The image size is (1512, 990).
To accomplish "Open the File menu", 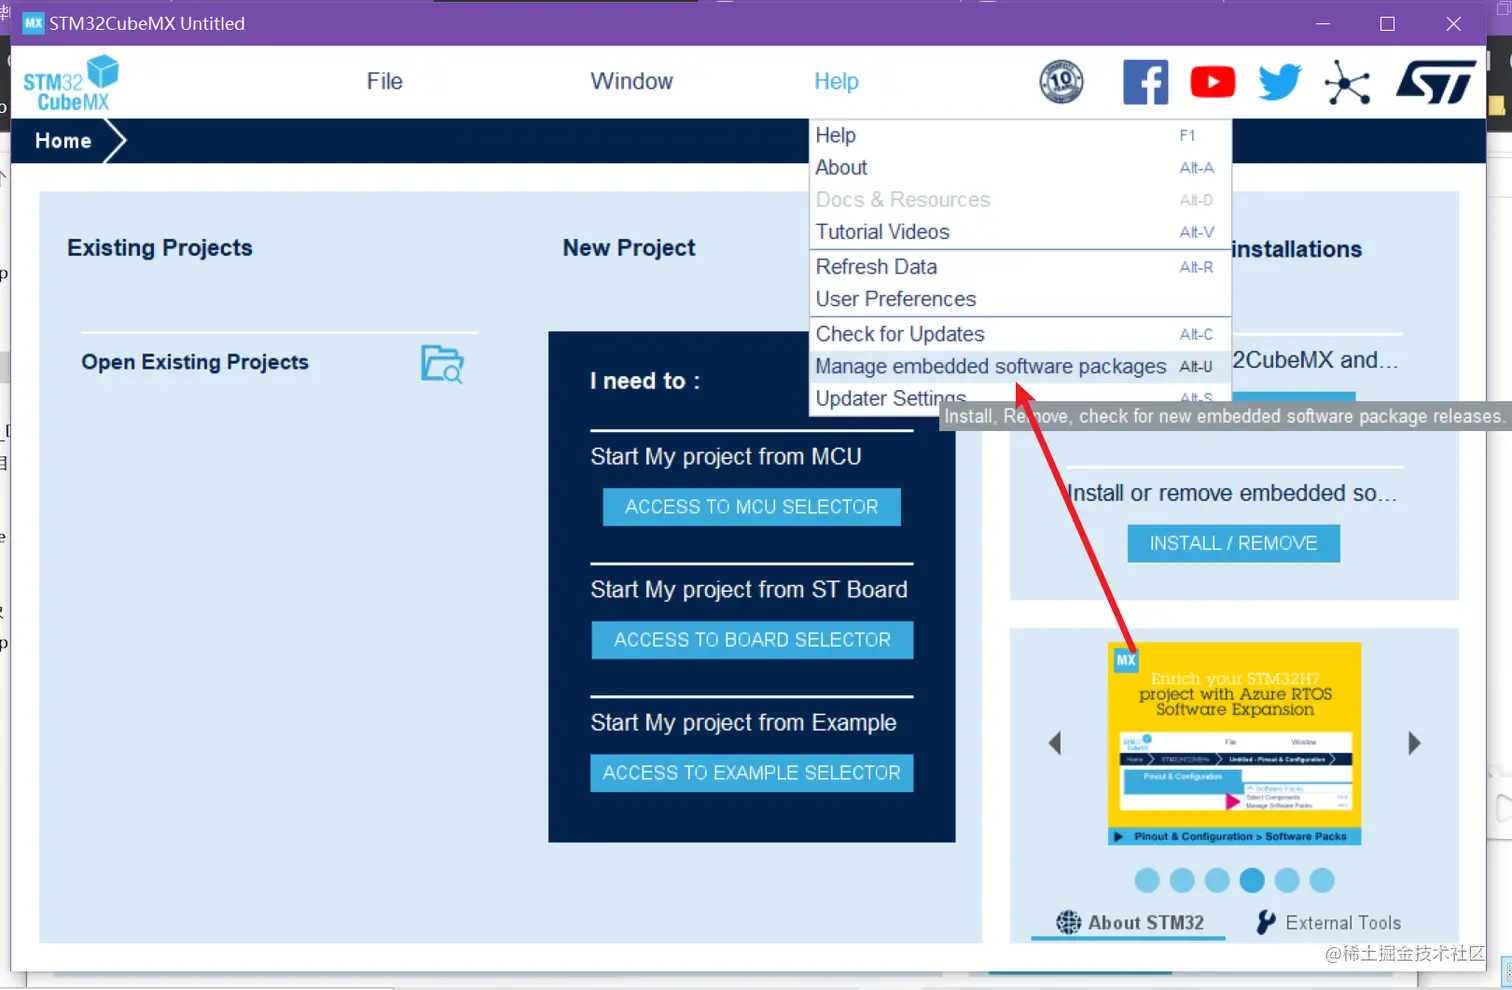I will (x=384, y=81).
